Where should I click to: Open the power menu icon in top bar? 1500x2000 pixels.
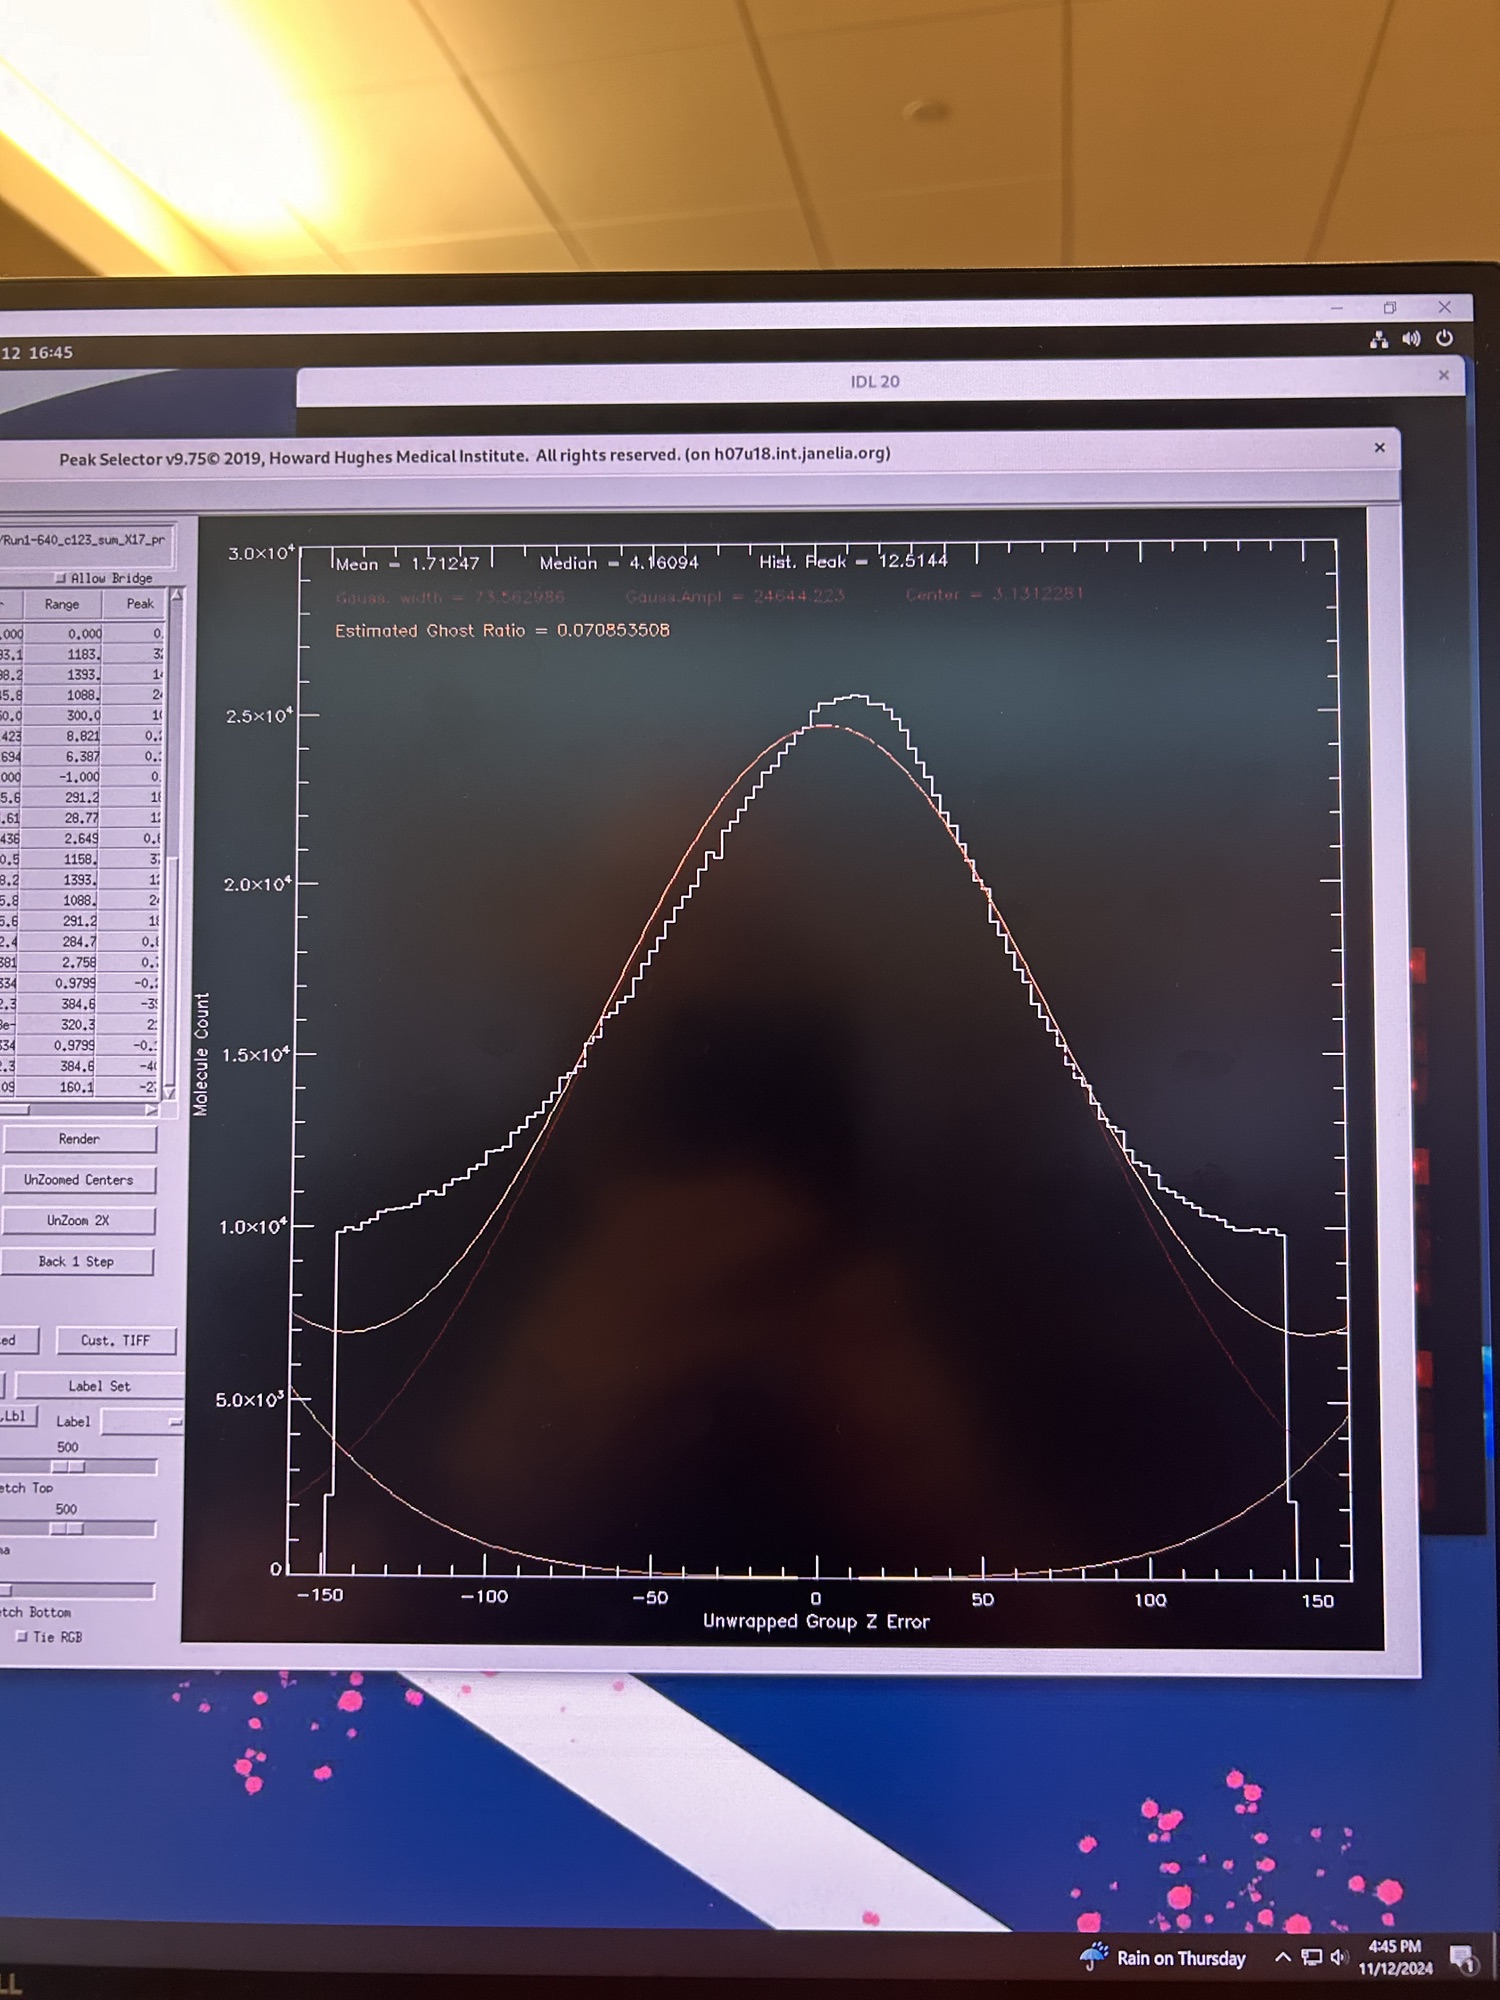1444,338
